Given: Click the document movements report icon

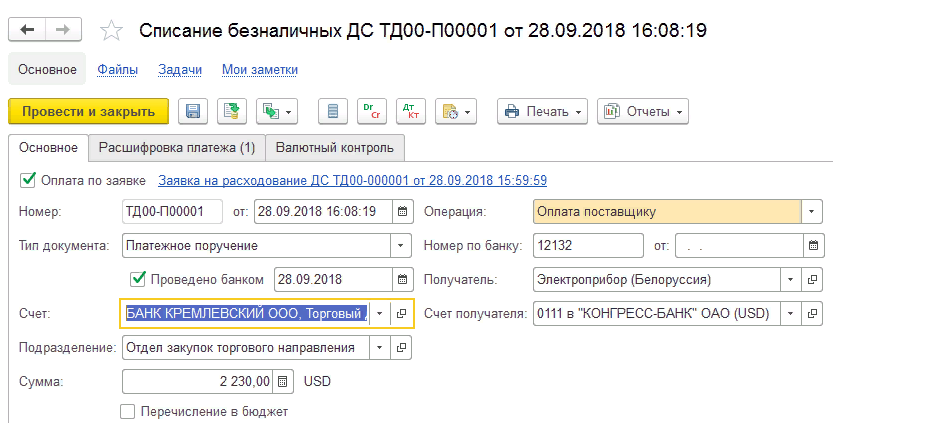Looking at the screenshot, I should [333, 111].
